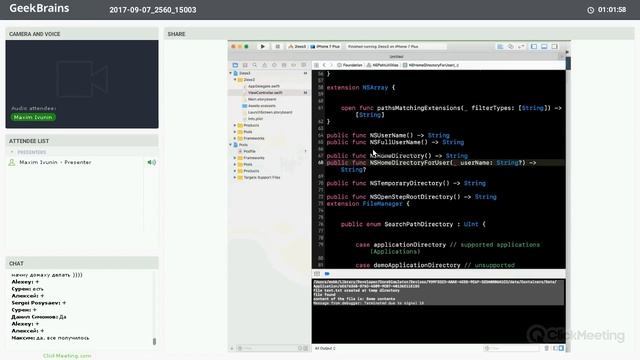Click the plus button below the navigator

tap(232, 348)
